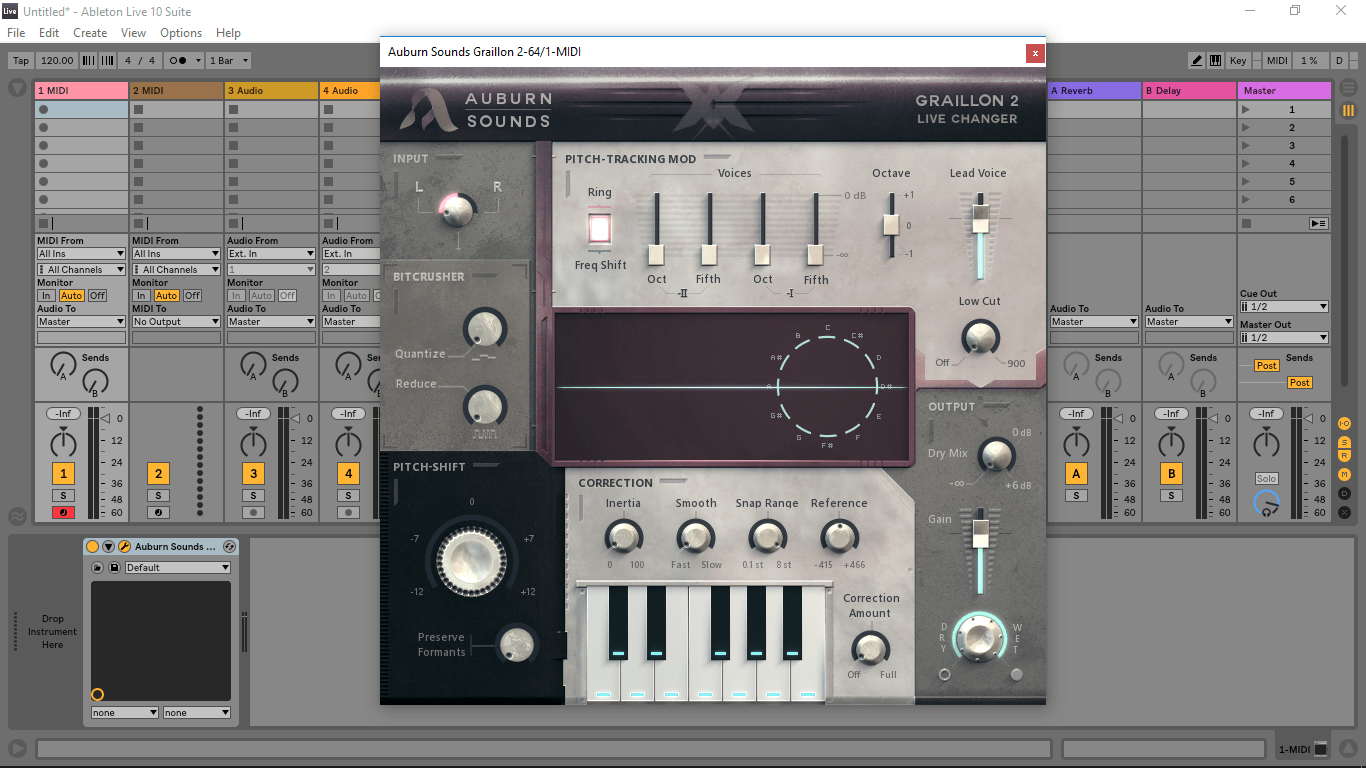Screen dimensions: 1366x768
Task: Click the Dry/Wet output knob
Action: point(980,638)
